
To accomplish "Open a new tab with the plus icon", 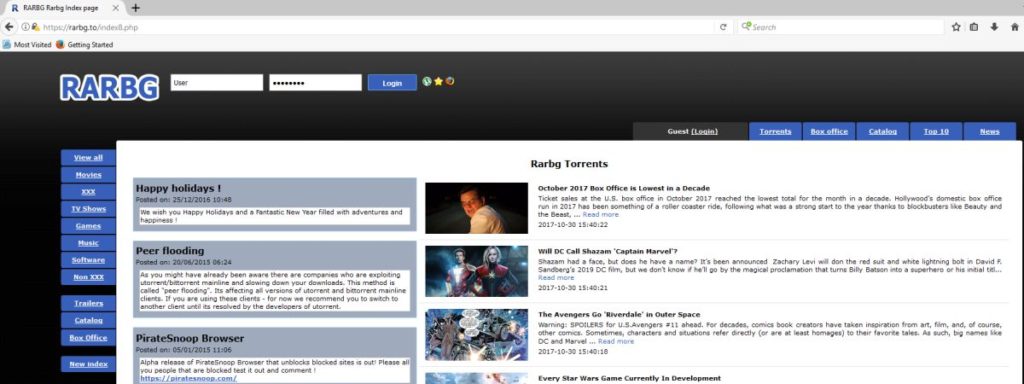I will click(135, 8).
